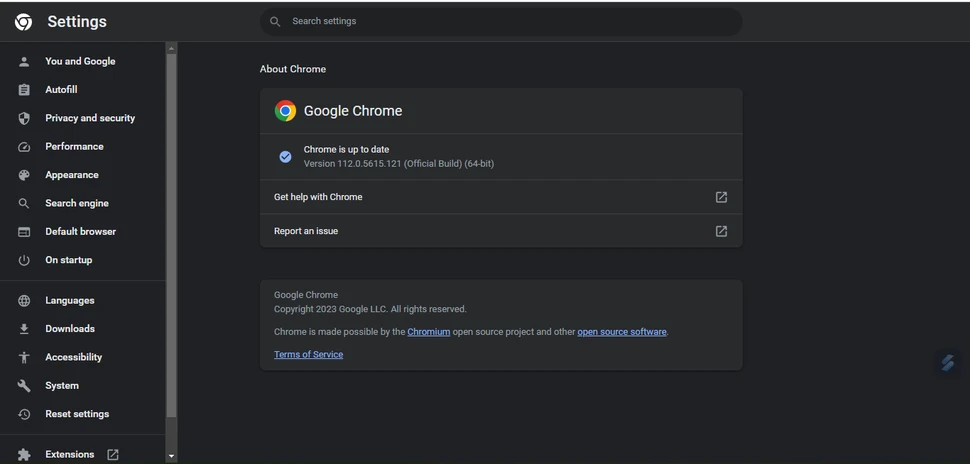This screenshot has width=970, height=464.
Task: Click the Extensions puzzle piece icon
Action: coord(24,455)
